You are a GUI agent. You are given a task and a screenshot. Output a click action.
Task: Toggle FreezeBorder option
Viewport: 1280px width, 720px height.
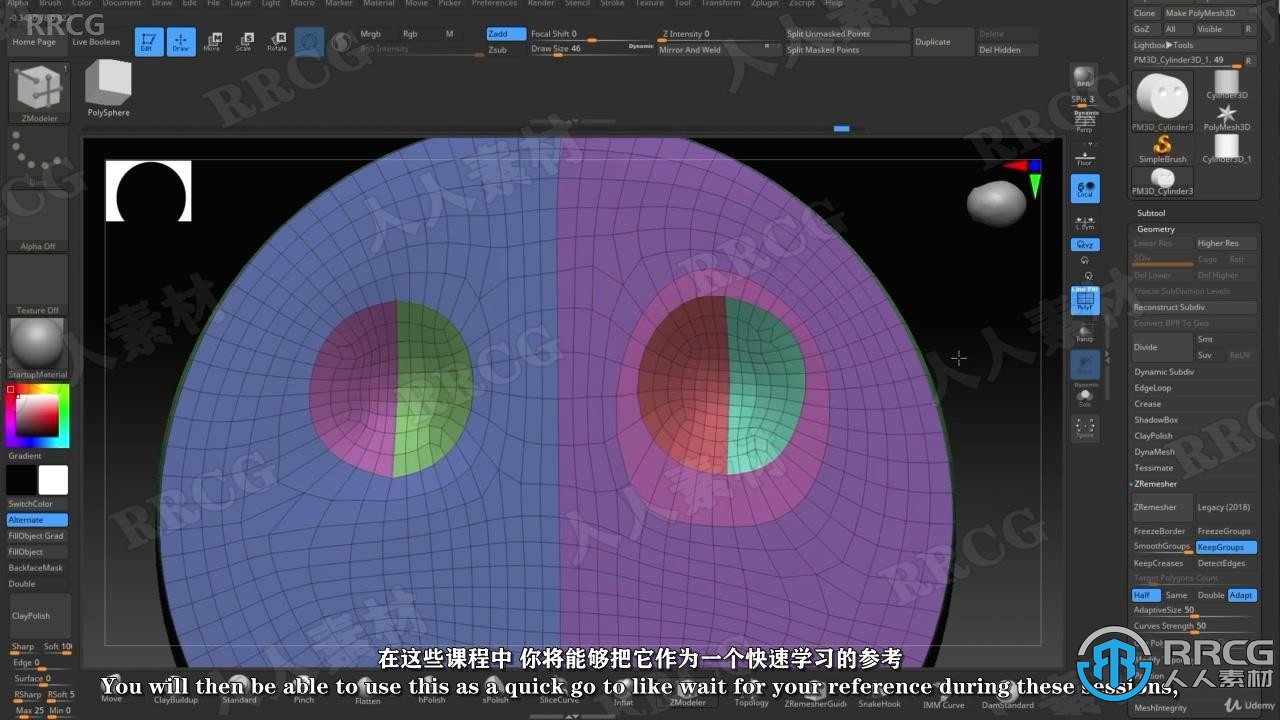[x=1161, y=531]
